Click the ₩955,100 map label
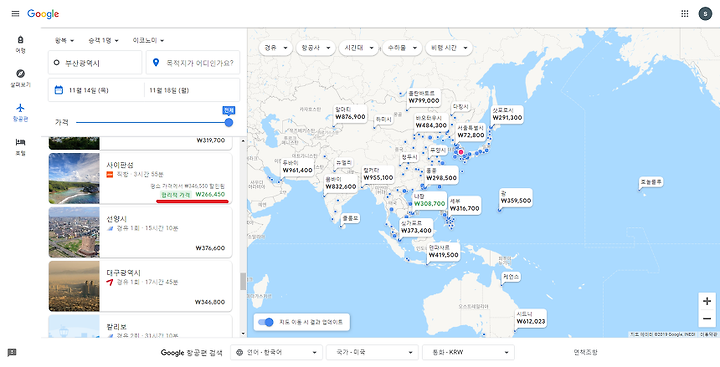 click(378, 174)
